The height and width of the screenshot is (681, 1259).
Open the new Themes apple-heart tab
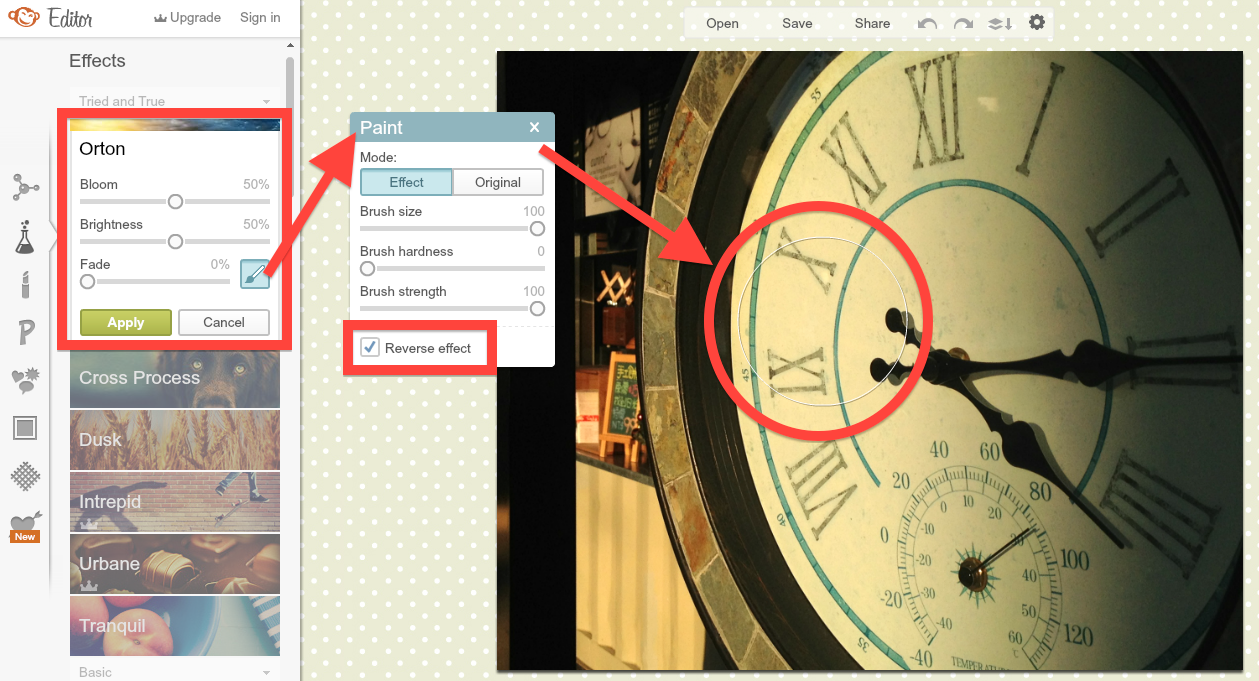click(24, 527)
